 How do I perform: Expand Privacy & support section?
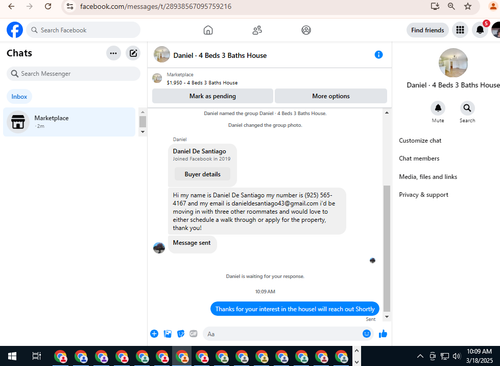pos(423,195)
